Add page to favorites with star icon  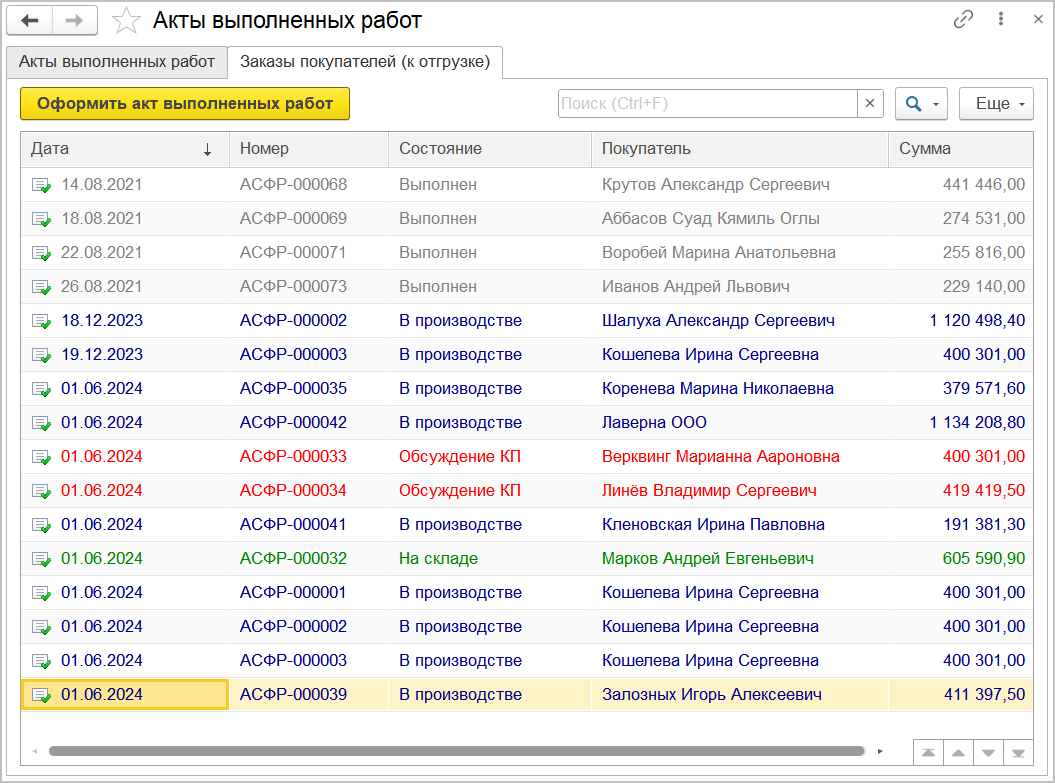(126, 21)
